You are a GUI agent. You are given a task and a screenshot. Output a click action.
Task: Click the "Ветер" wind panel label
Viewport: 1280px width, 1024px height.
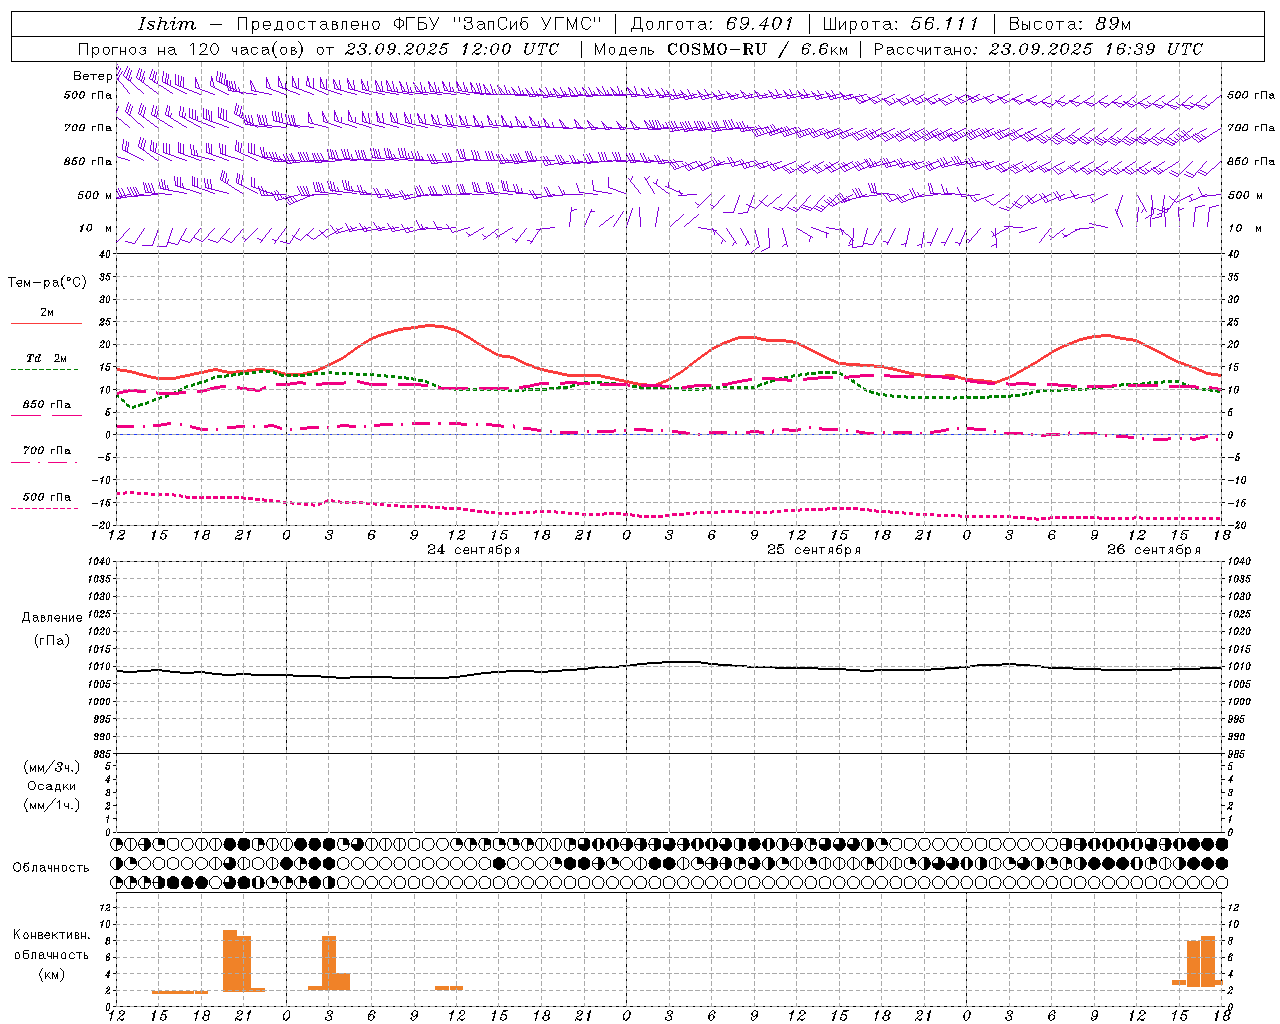click(x=92, y=76)
